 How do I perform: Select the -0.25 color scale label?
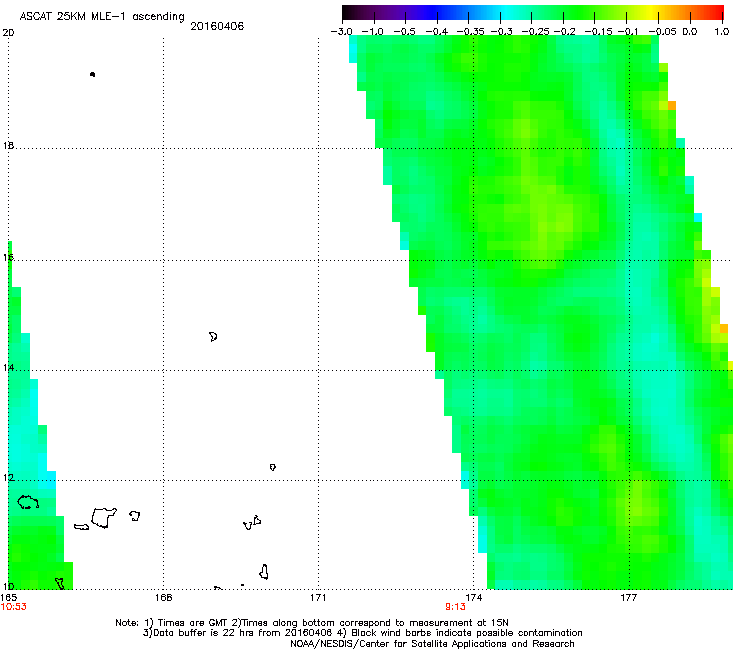pyautogui.click(x=535, y=32)
